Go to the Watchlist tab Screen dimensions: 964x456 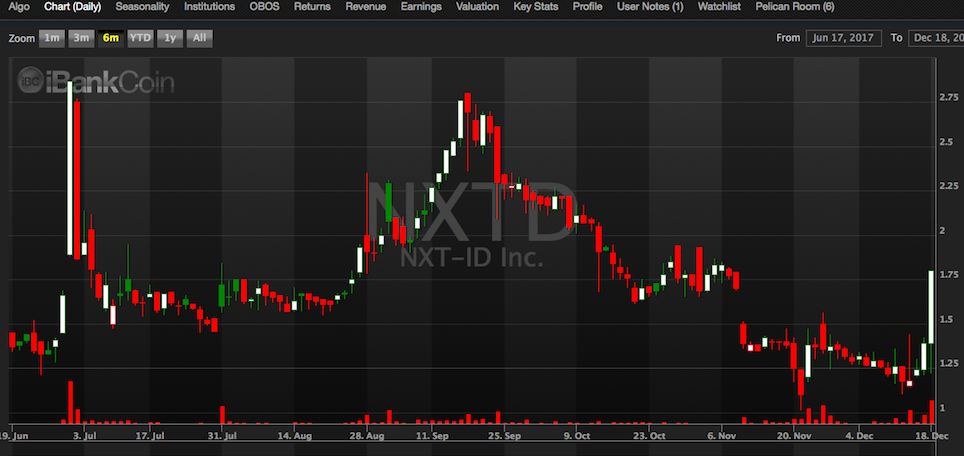(x=719, y=7)
